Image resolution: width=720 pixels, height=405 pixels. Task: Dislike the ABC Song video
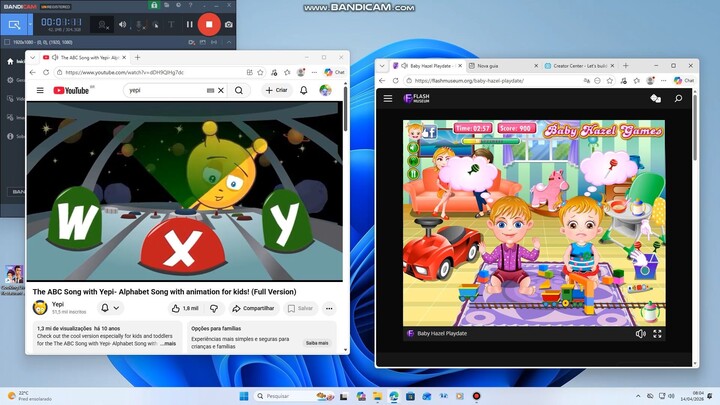click(x=214, y=309)
